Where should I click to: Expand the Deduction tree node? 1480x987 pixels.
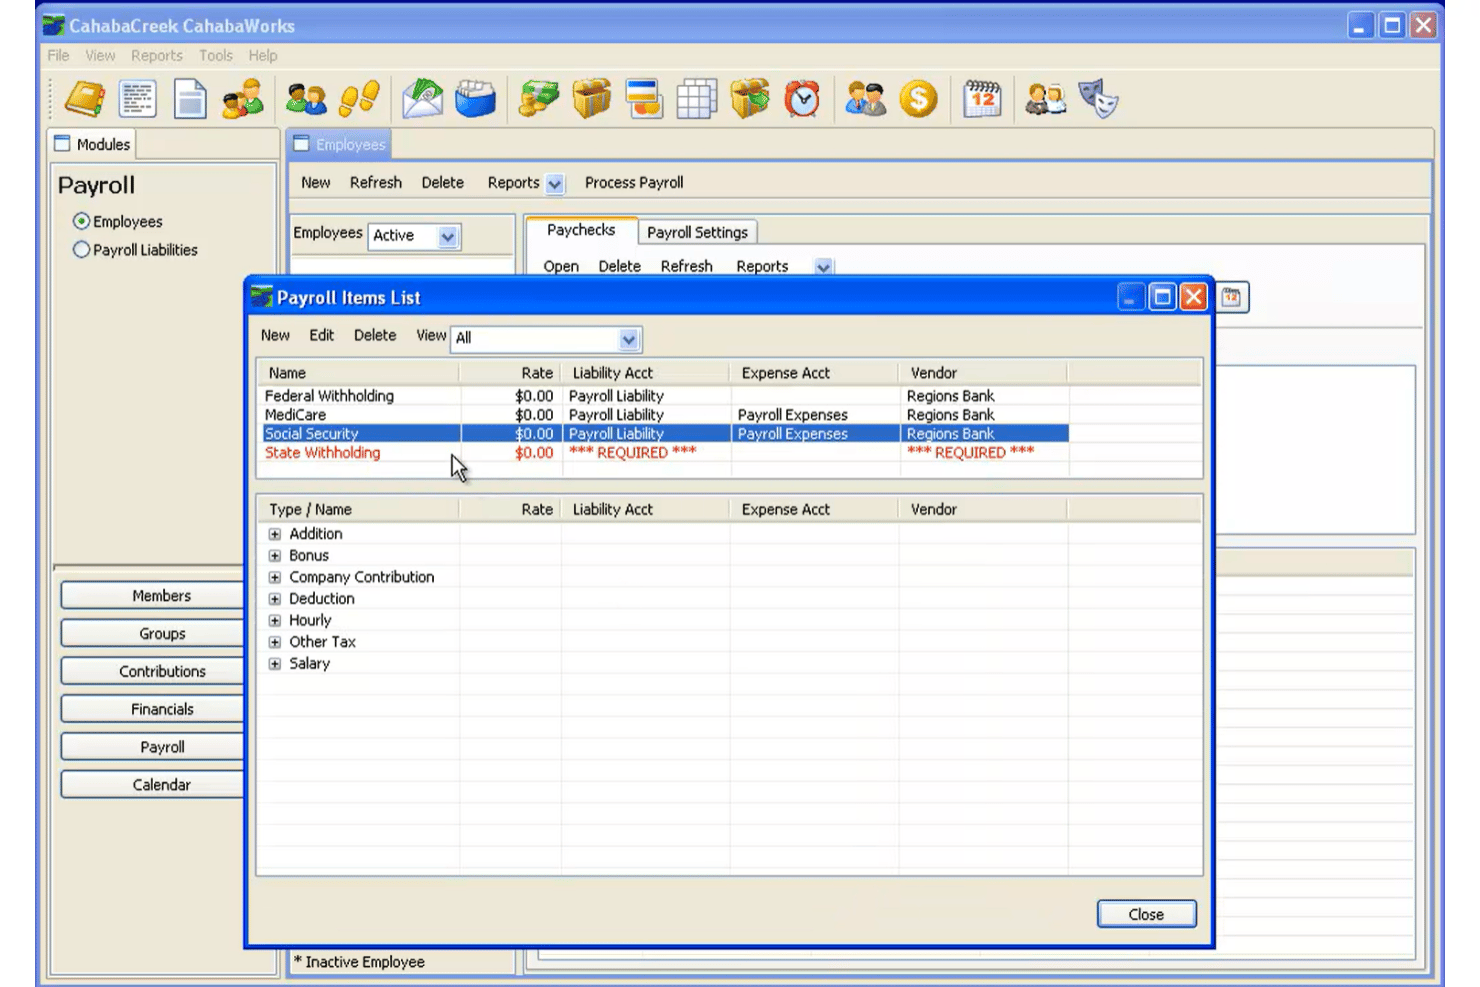275,599
